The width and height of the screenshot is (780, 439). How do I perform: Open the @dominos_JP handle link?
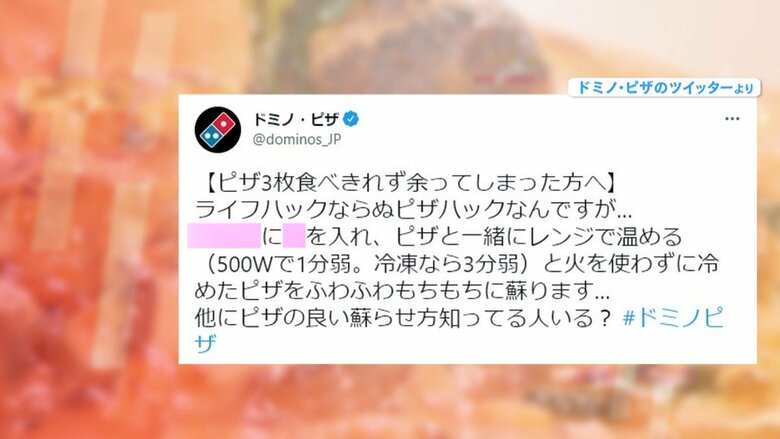click(296, 139)
